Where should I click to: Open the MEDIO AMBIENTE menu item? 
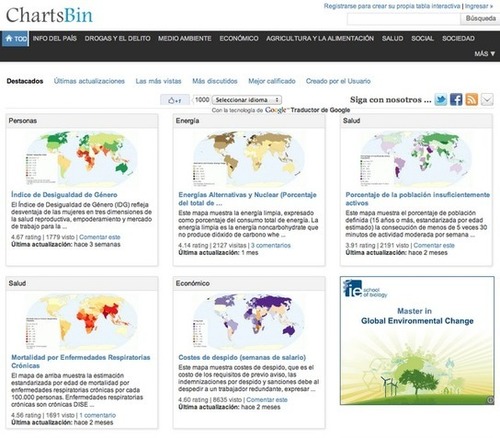point(185,38)
